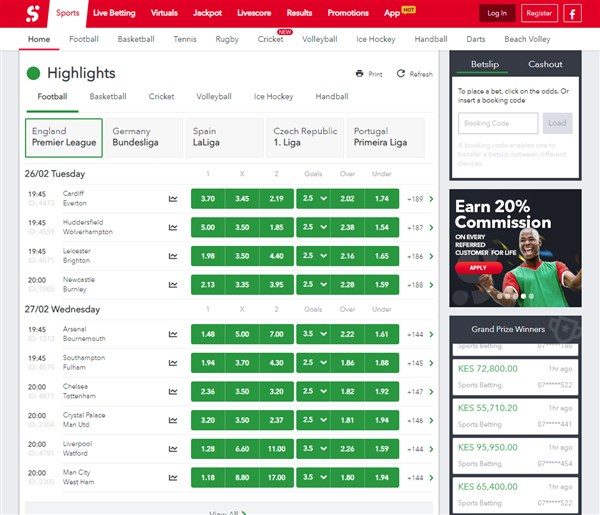
Task: Select the Germany Bundesliga league tab
Action: pos(144,138)
